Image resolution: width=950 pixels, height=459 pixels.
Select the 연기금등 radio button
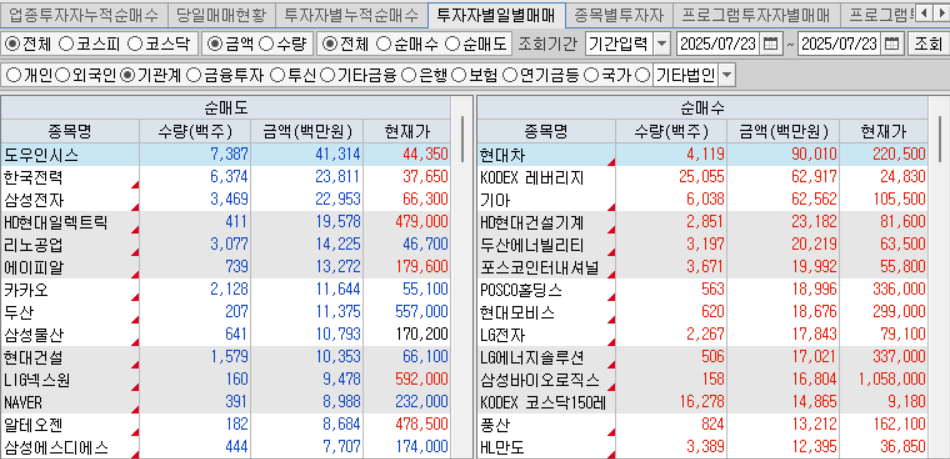541,75
